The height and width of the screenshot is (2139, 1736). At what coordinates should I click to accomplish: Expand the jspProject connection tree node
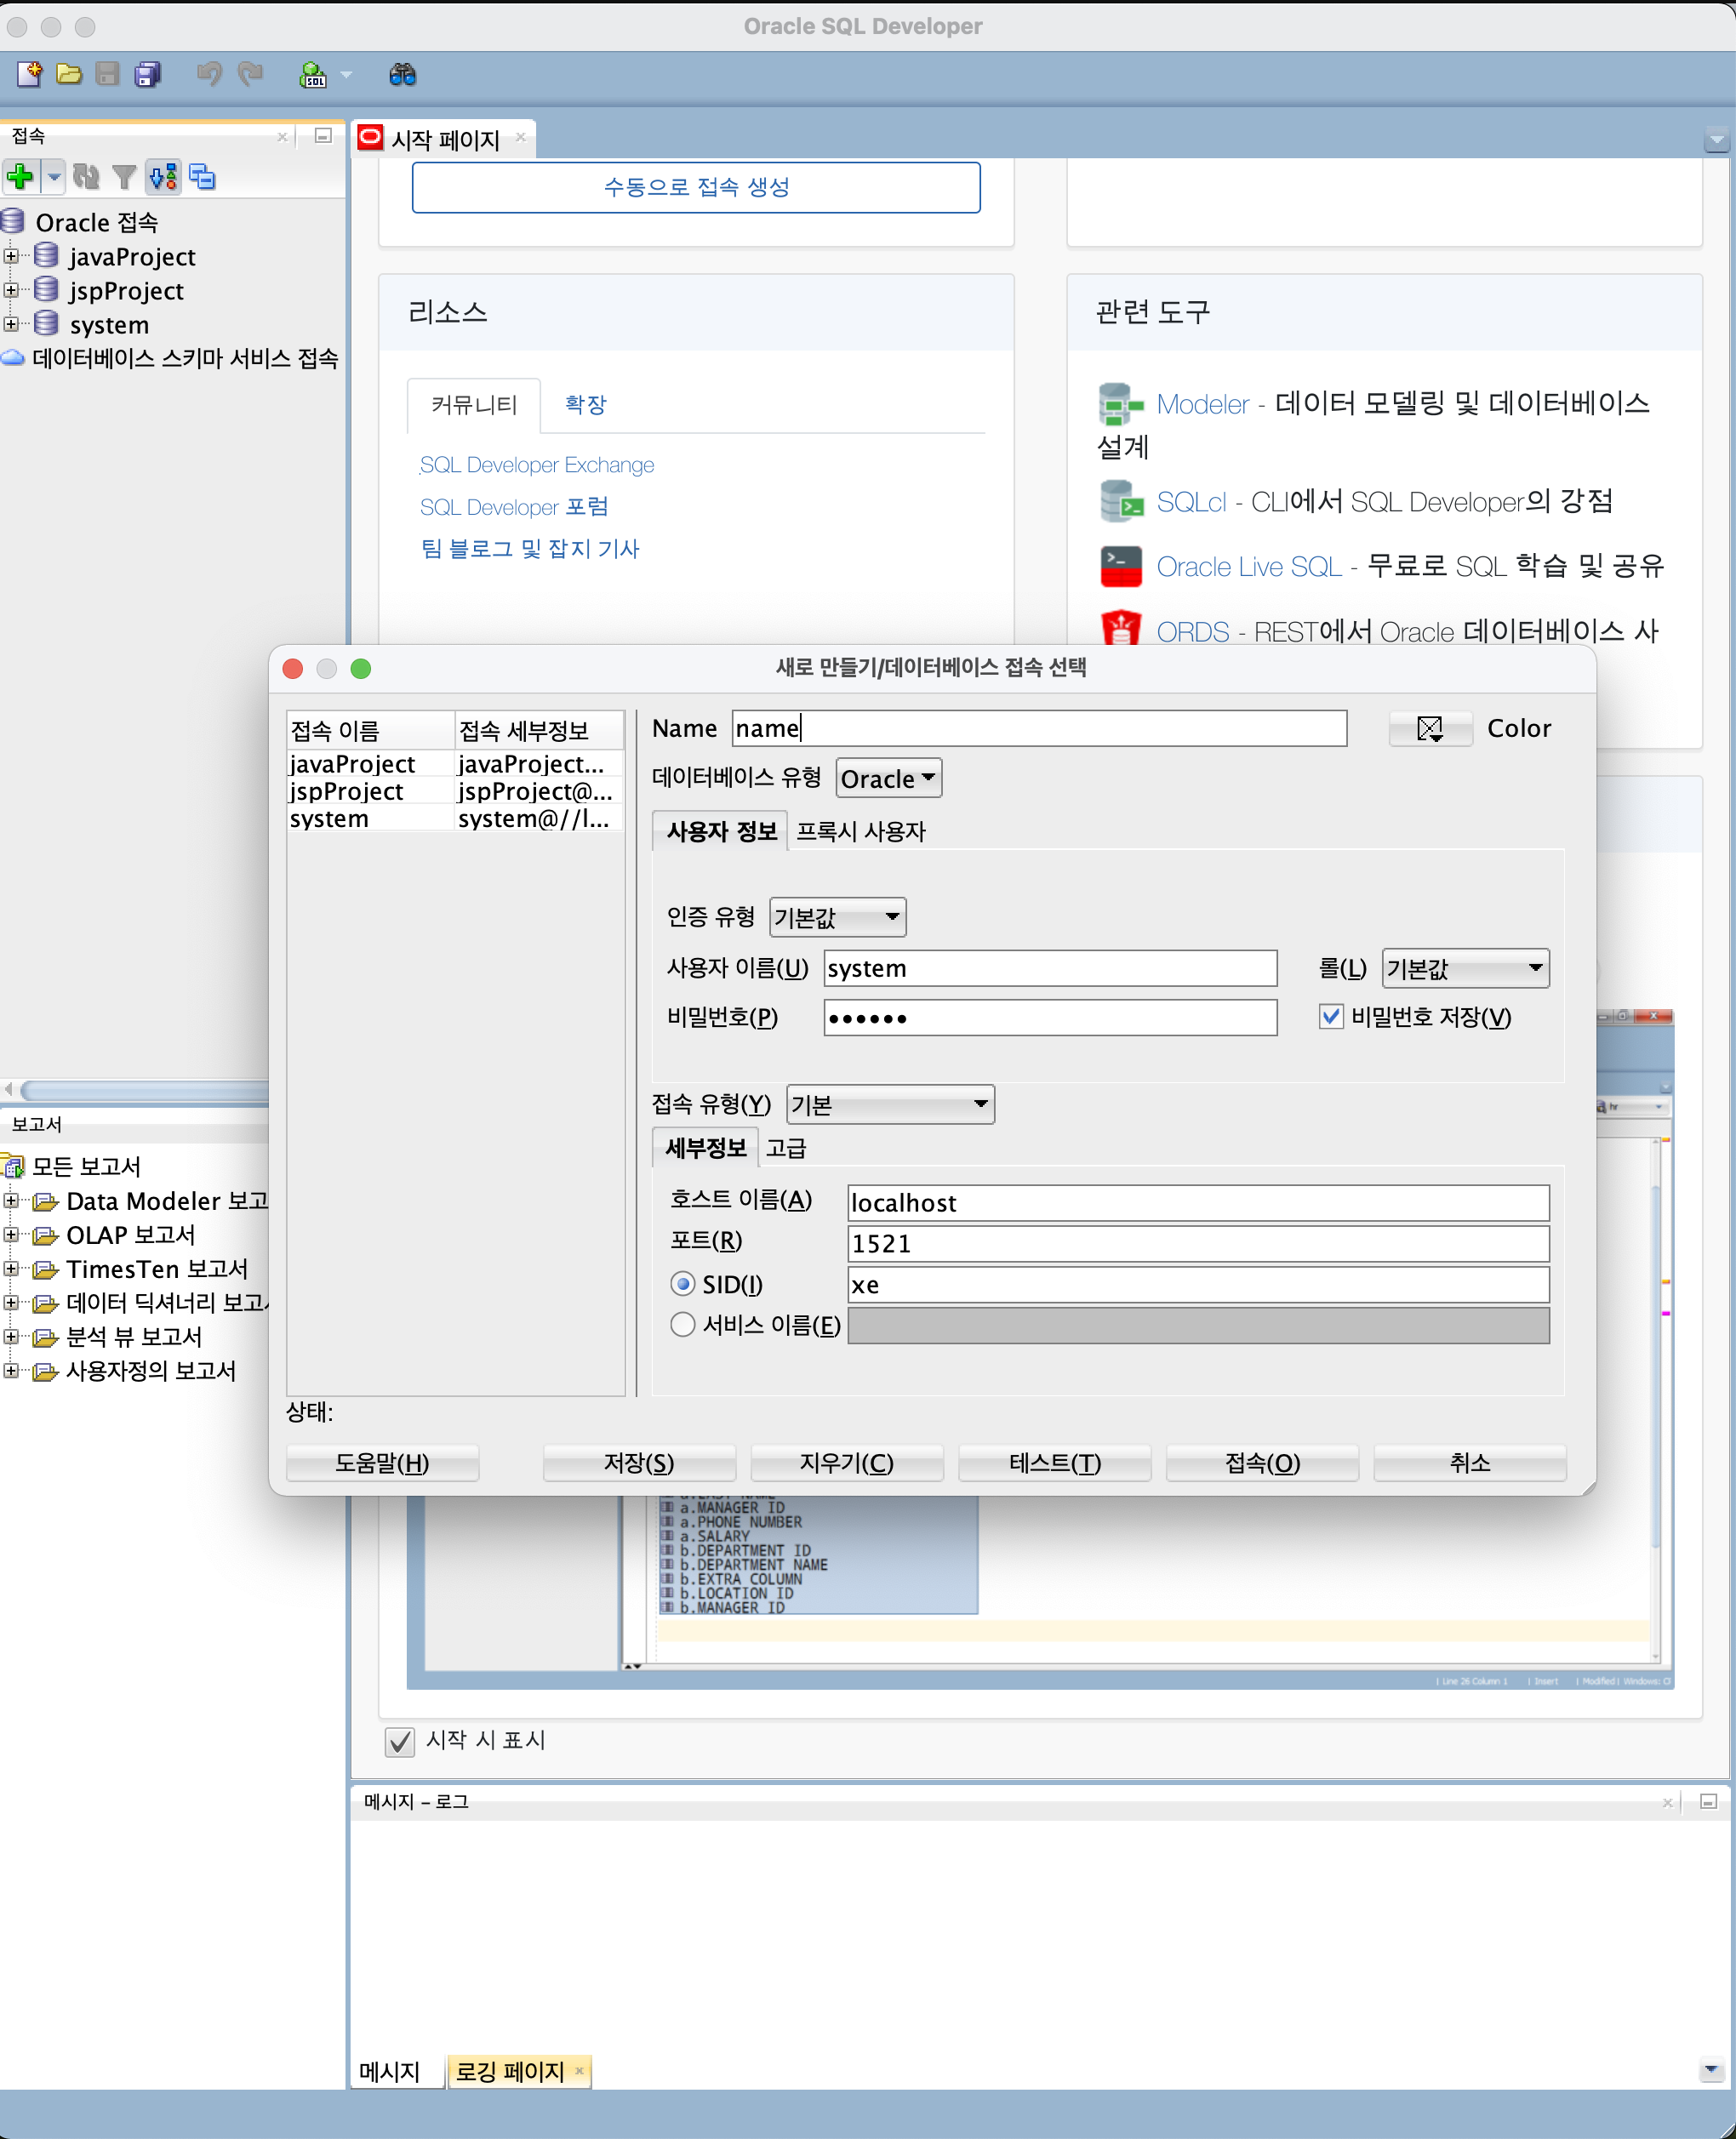[11, 290]
